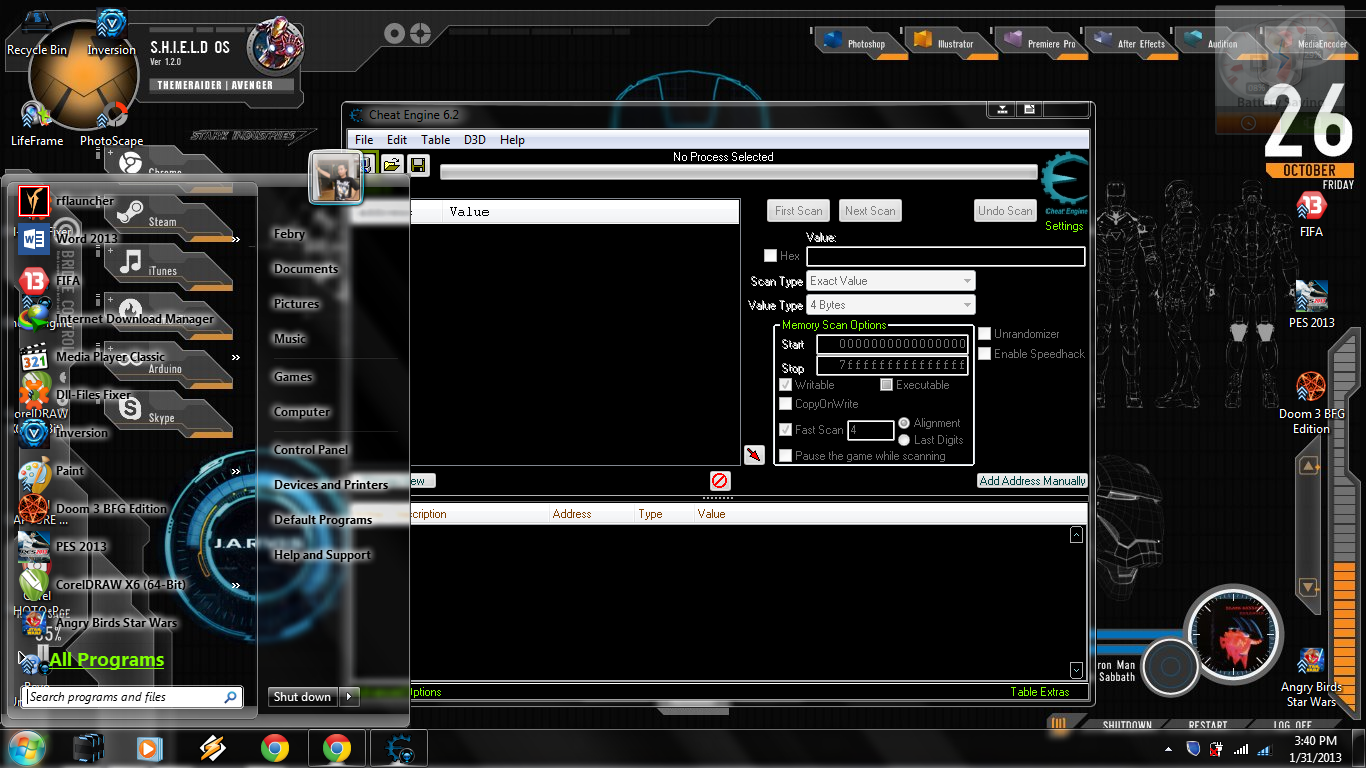Open the Table menu
The height and width of the screenshot is (768, 1366).
pos(435,140)
